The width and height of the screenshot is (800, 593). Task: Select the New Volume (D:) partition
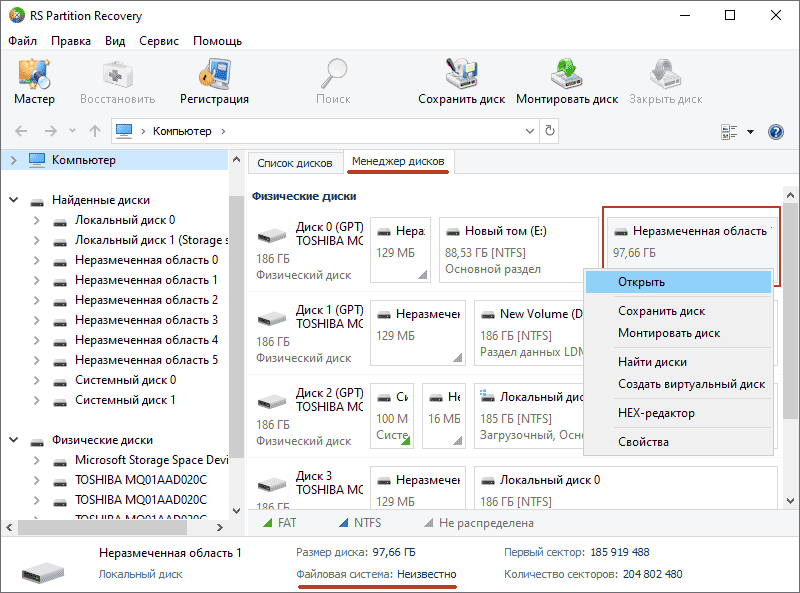pos(529,333)
